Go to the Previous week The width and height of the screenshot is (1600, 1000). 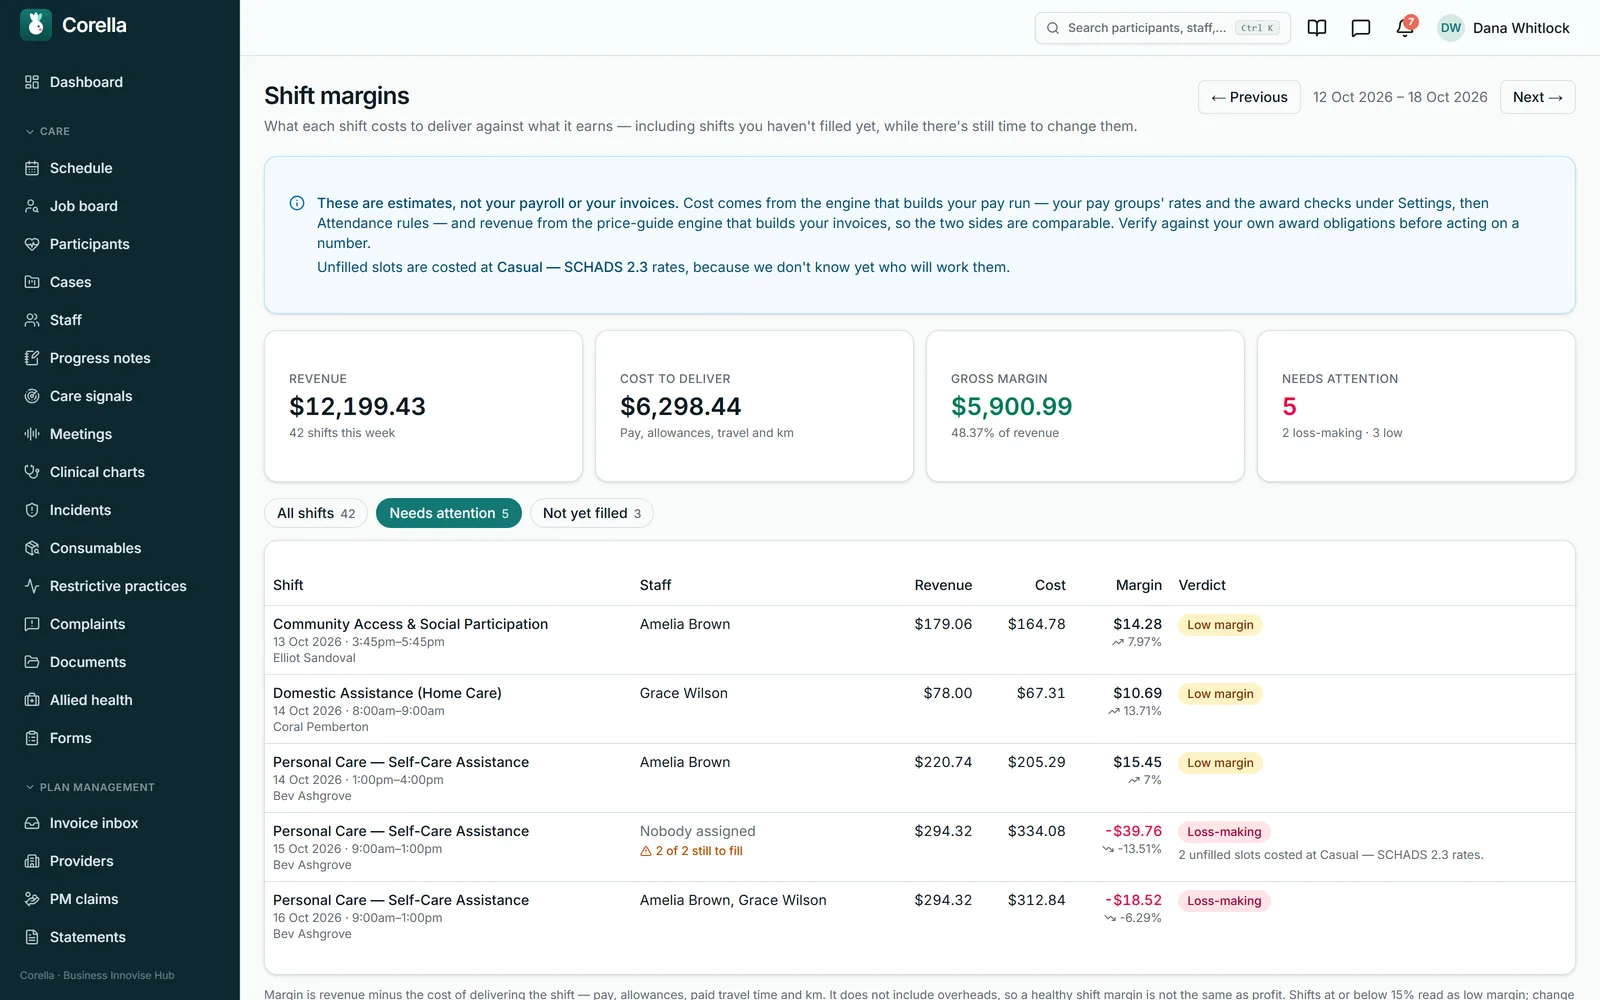click(x=1250, y=97)
